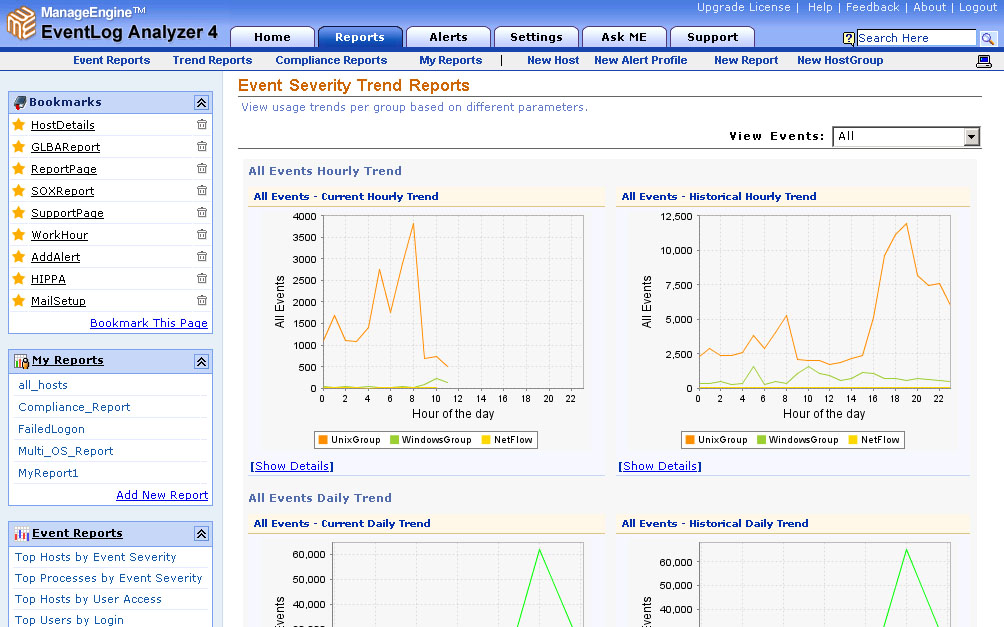Click New Alert Profile link

640,60
